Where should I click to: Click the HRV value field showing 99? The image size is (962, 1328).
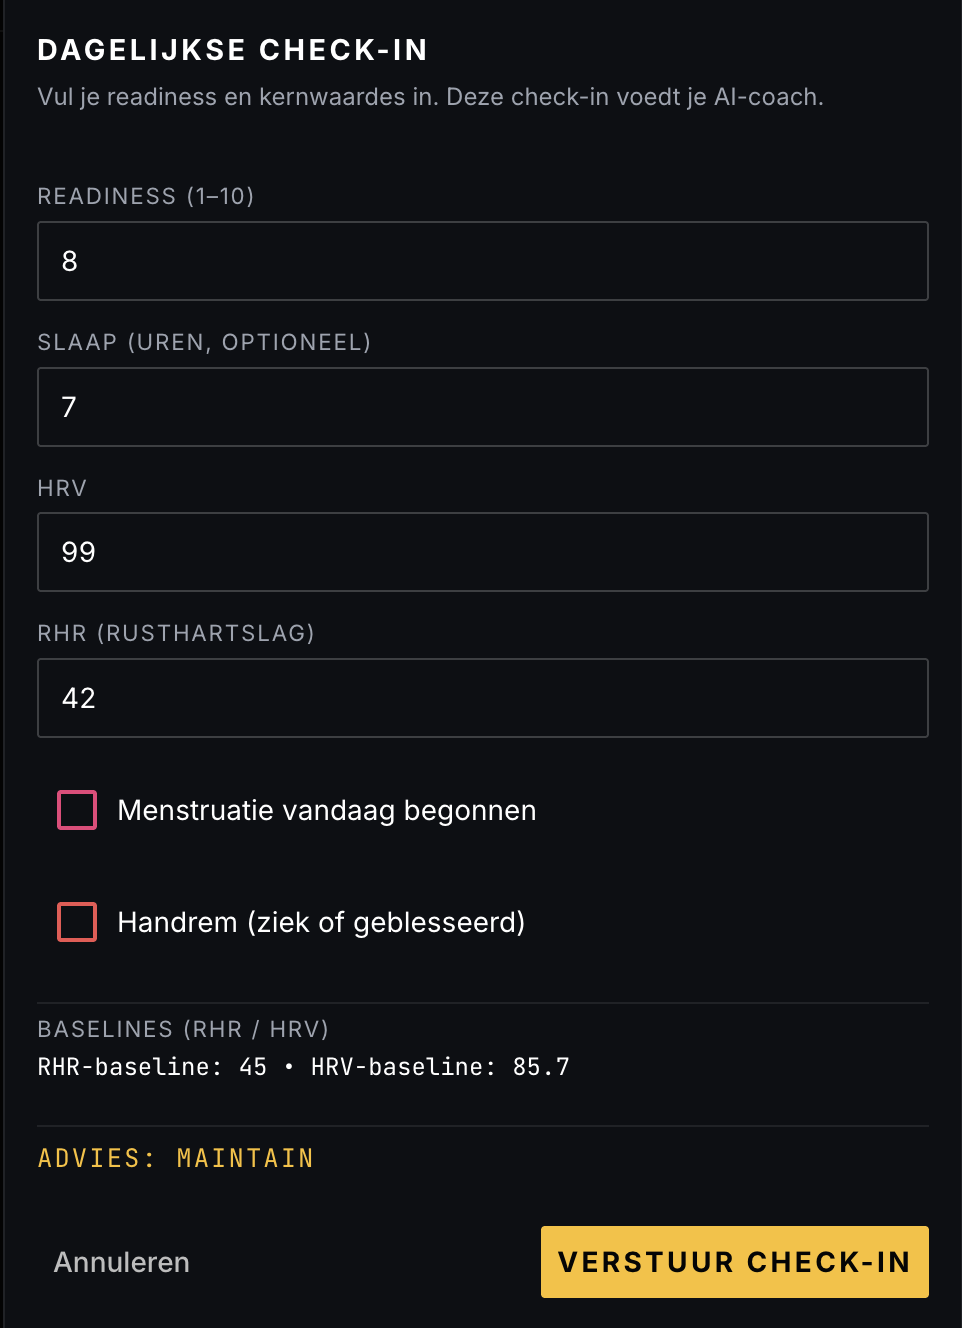click(483, 552)
